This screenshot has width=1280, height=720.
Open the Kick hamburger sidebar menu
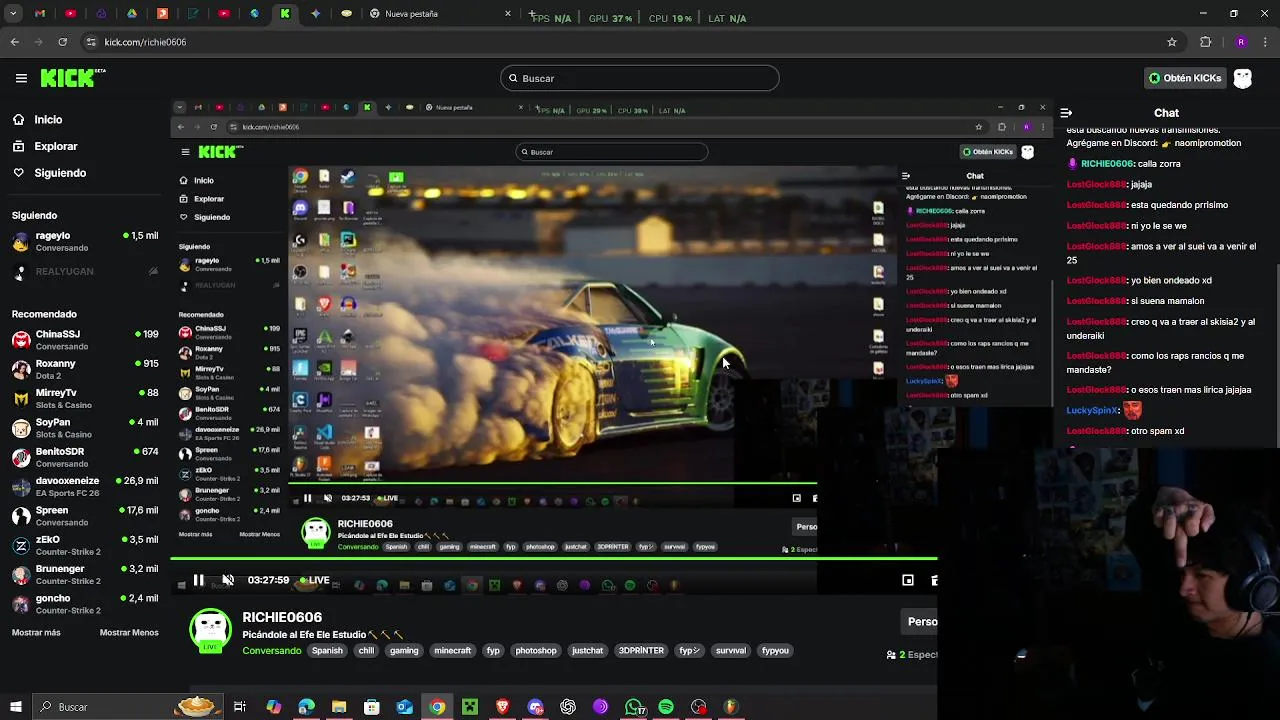click(21, 78)
